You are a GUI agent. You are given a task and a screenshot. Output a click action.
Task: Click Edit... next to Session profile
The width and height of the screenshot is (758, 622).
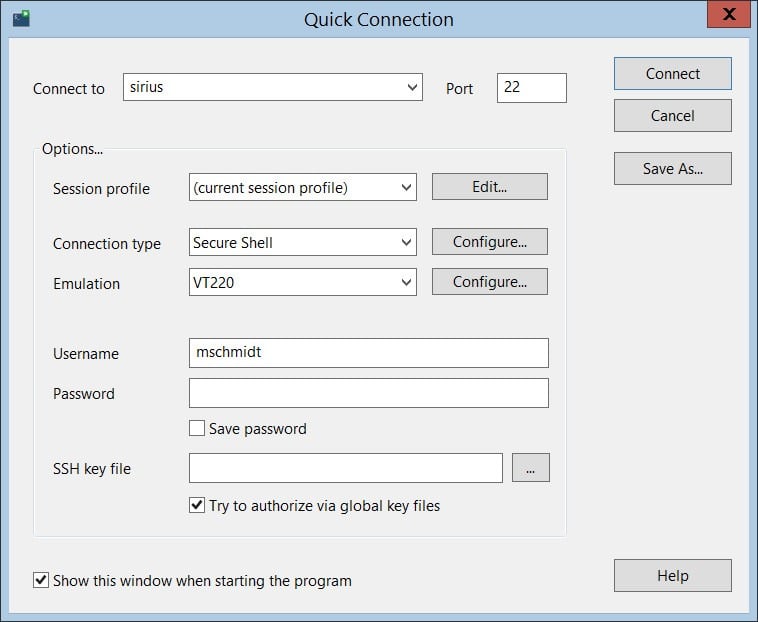(489, 187)
